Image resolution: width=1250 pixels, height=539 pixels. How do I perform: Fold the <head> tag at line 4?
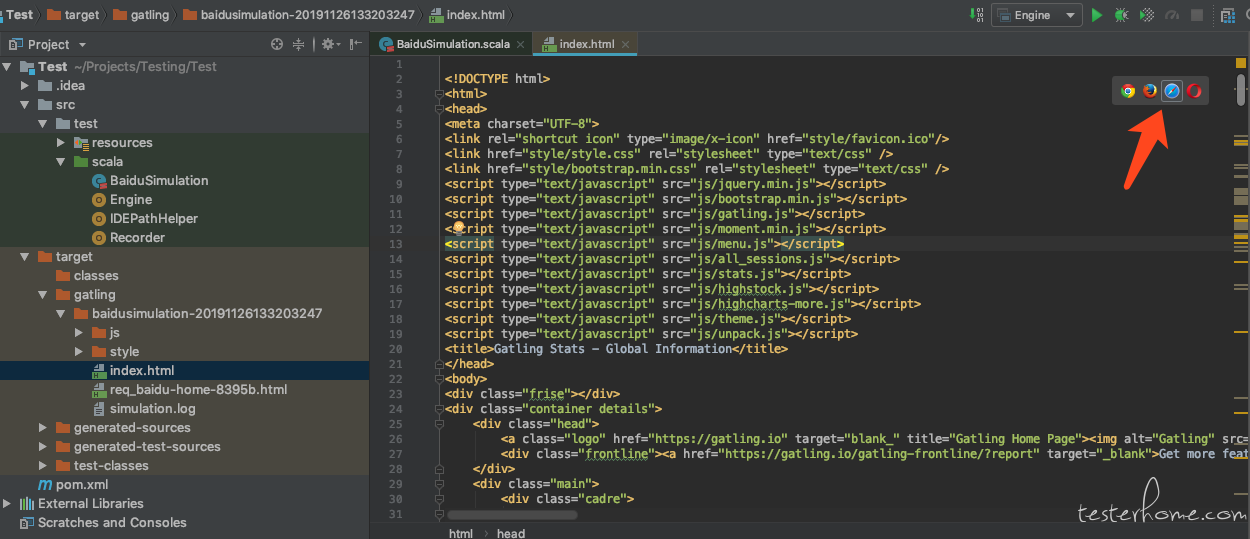point(438,109)
